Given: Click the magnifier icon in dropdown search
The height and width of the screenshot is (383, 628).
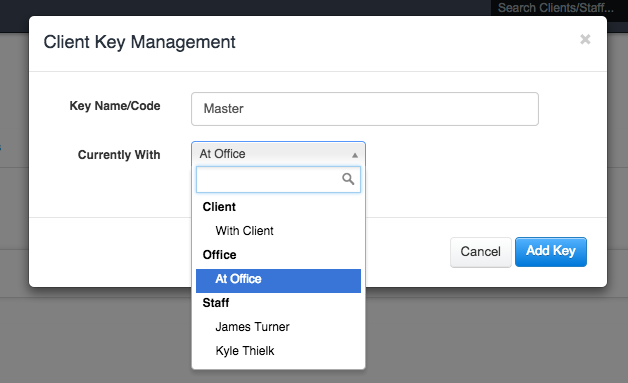Looking at the screenshot, I should (x=348, y=179).
